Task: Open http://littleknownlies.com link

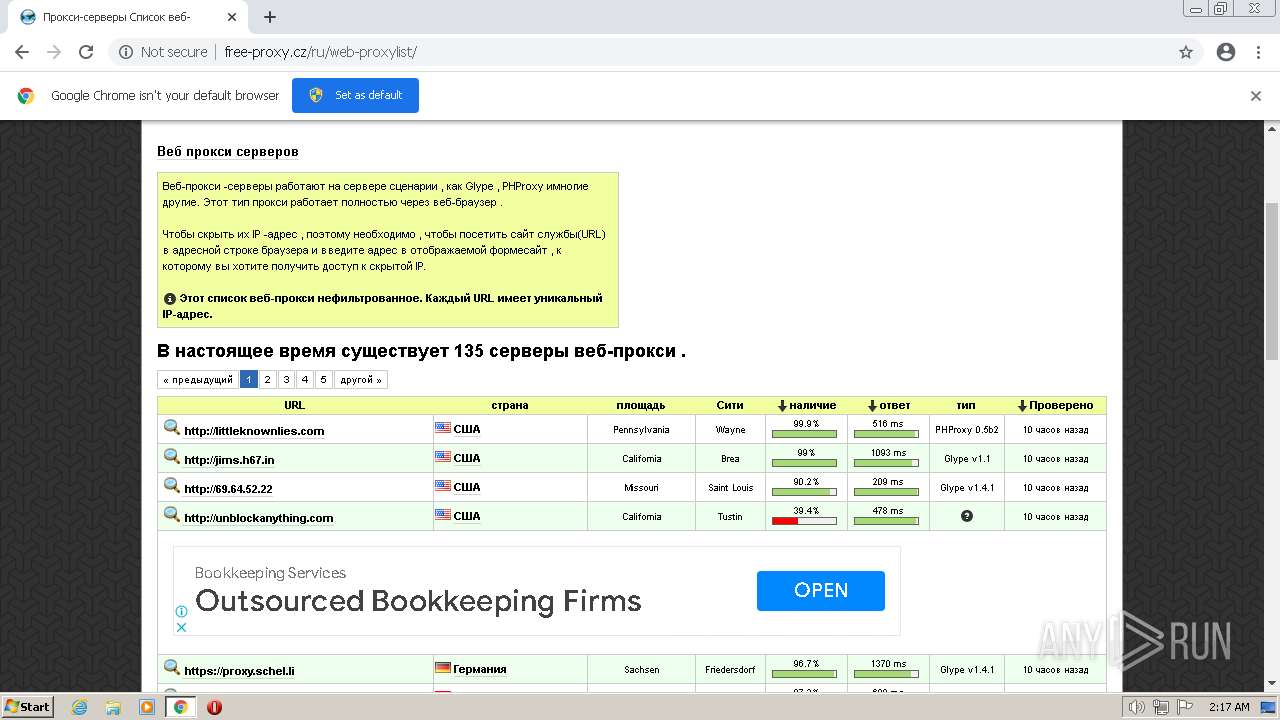Action: tap(254, 431)
